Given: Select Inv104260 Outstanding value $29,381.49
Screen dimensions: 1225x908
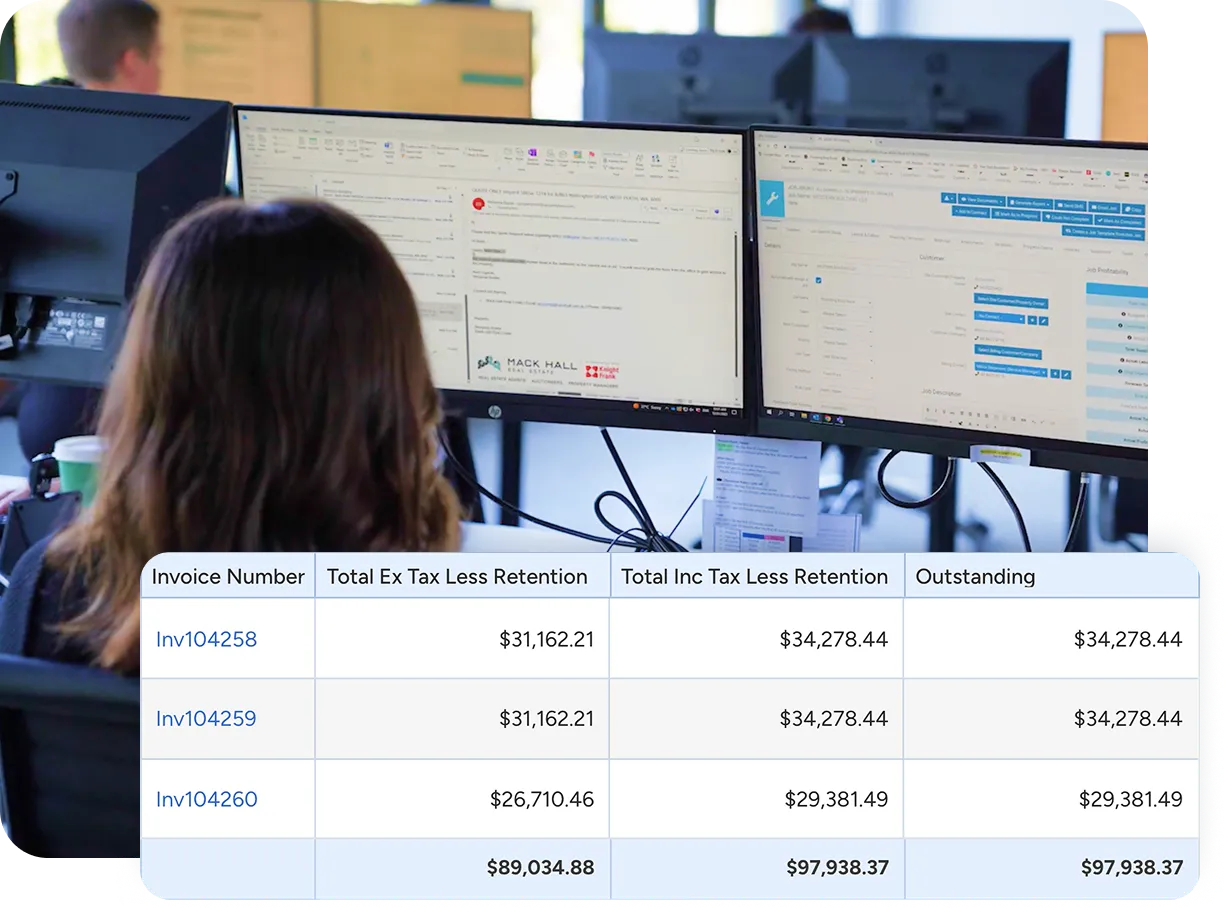Looking at the screenshot, I should 1130,799.
